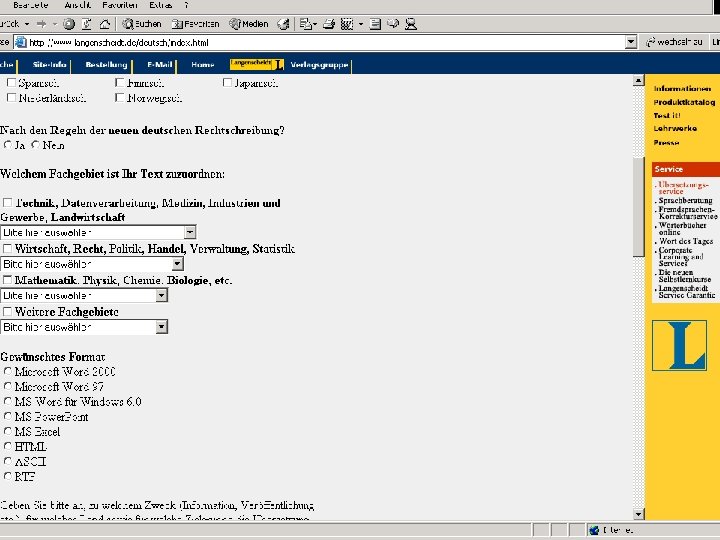Open the Sprachberatung service link
Viewport: 720px width, 540px height.
tap(686, 201)
